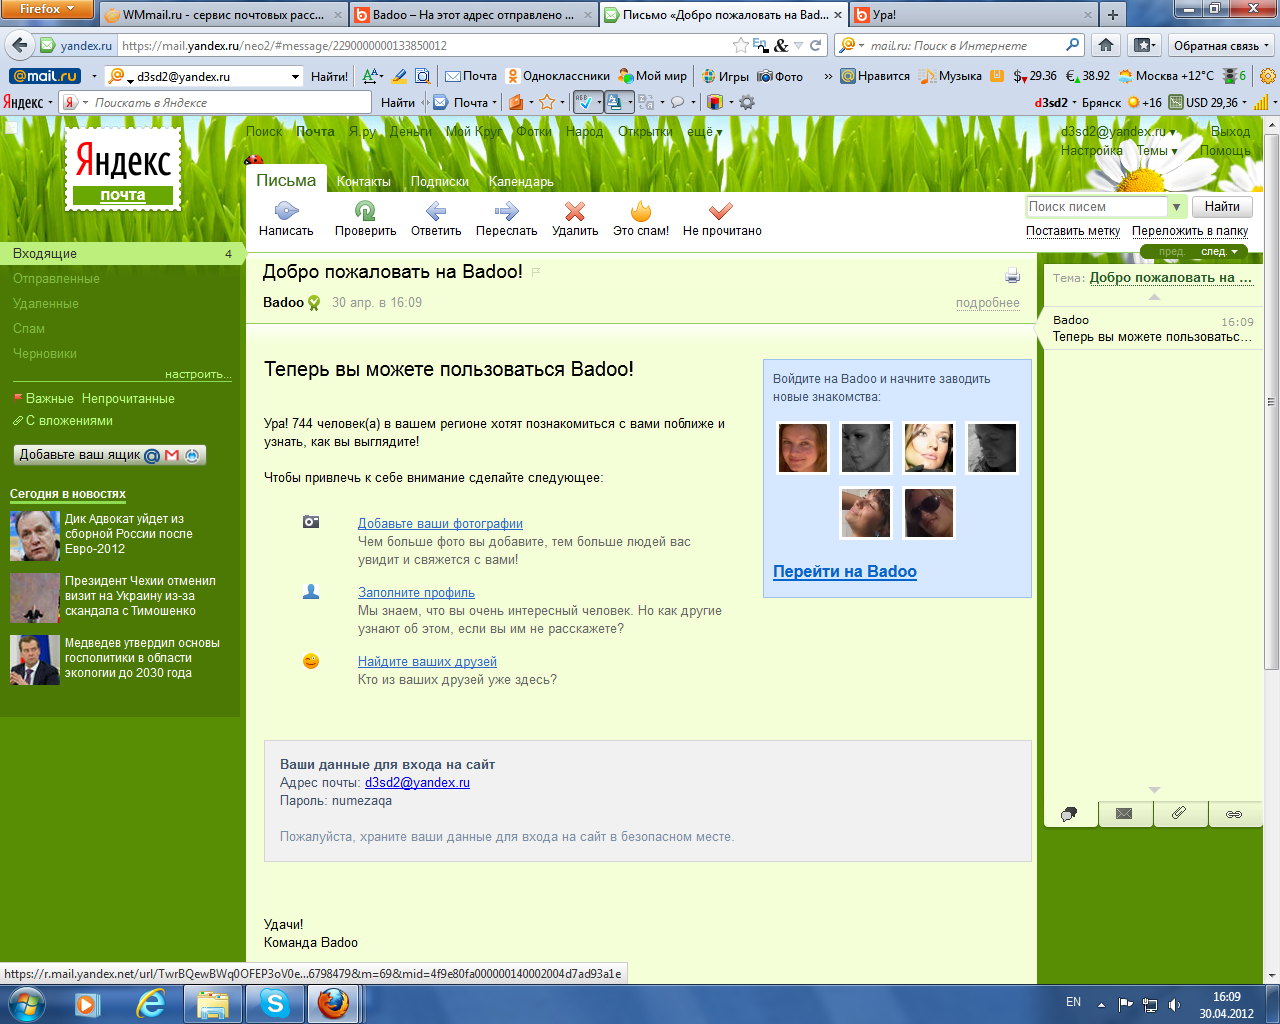Switch to the Календарь tab

pyautogui.click(x=521, y=181)
